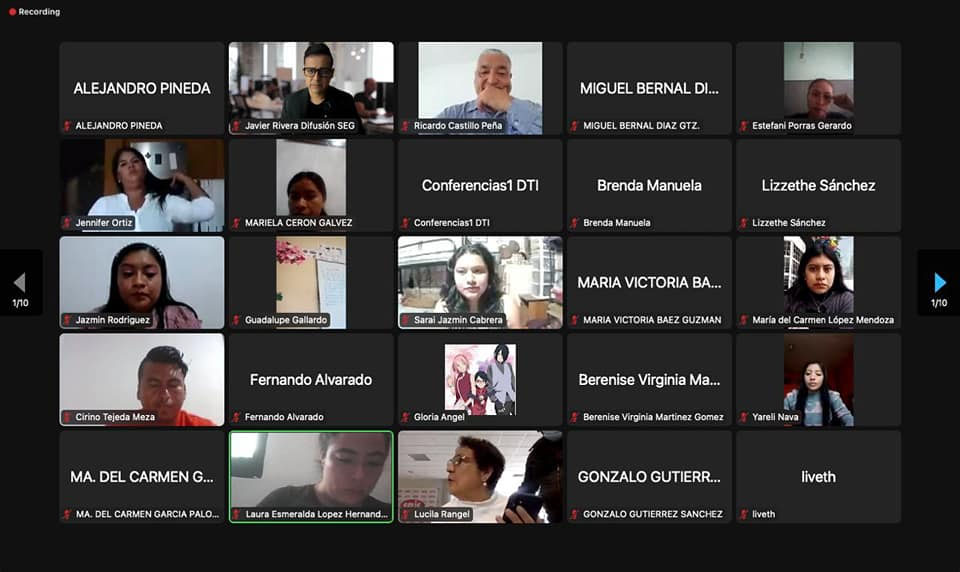Select Javier Rivera Difusión SEG video tile
The height and width of the screenshot is (572, 960).
tap(311, 88)
